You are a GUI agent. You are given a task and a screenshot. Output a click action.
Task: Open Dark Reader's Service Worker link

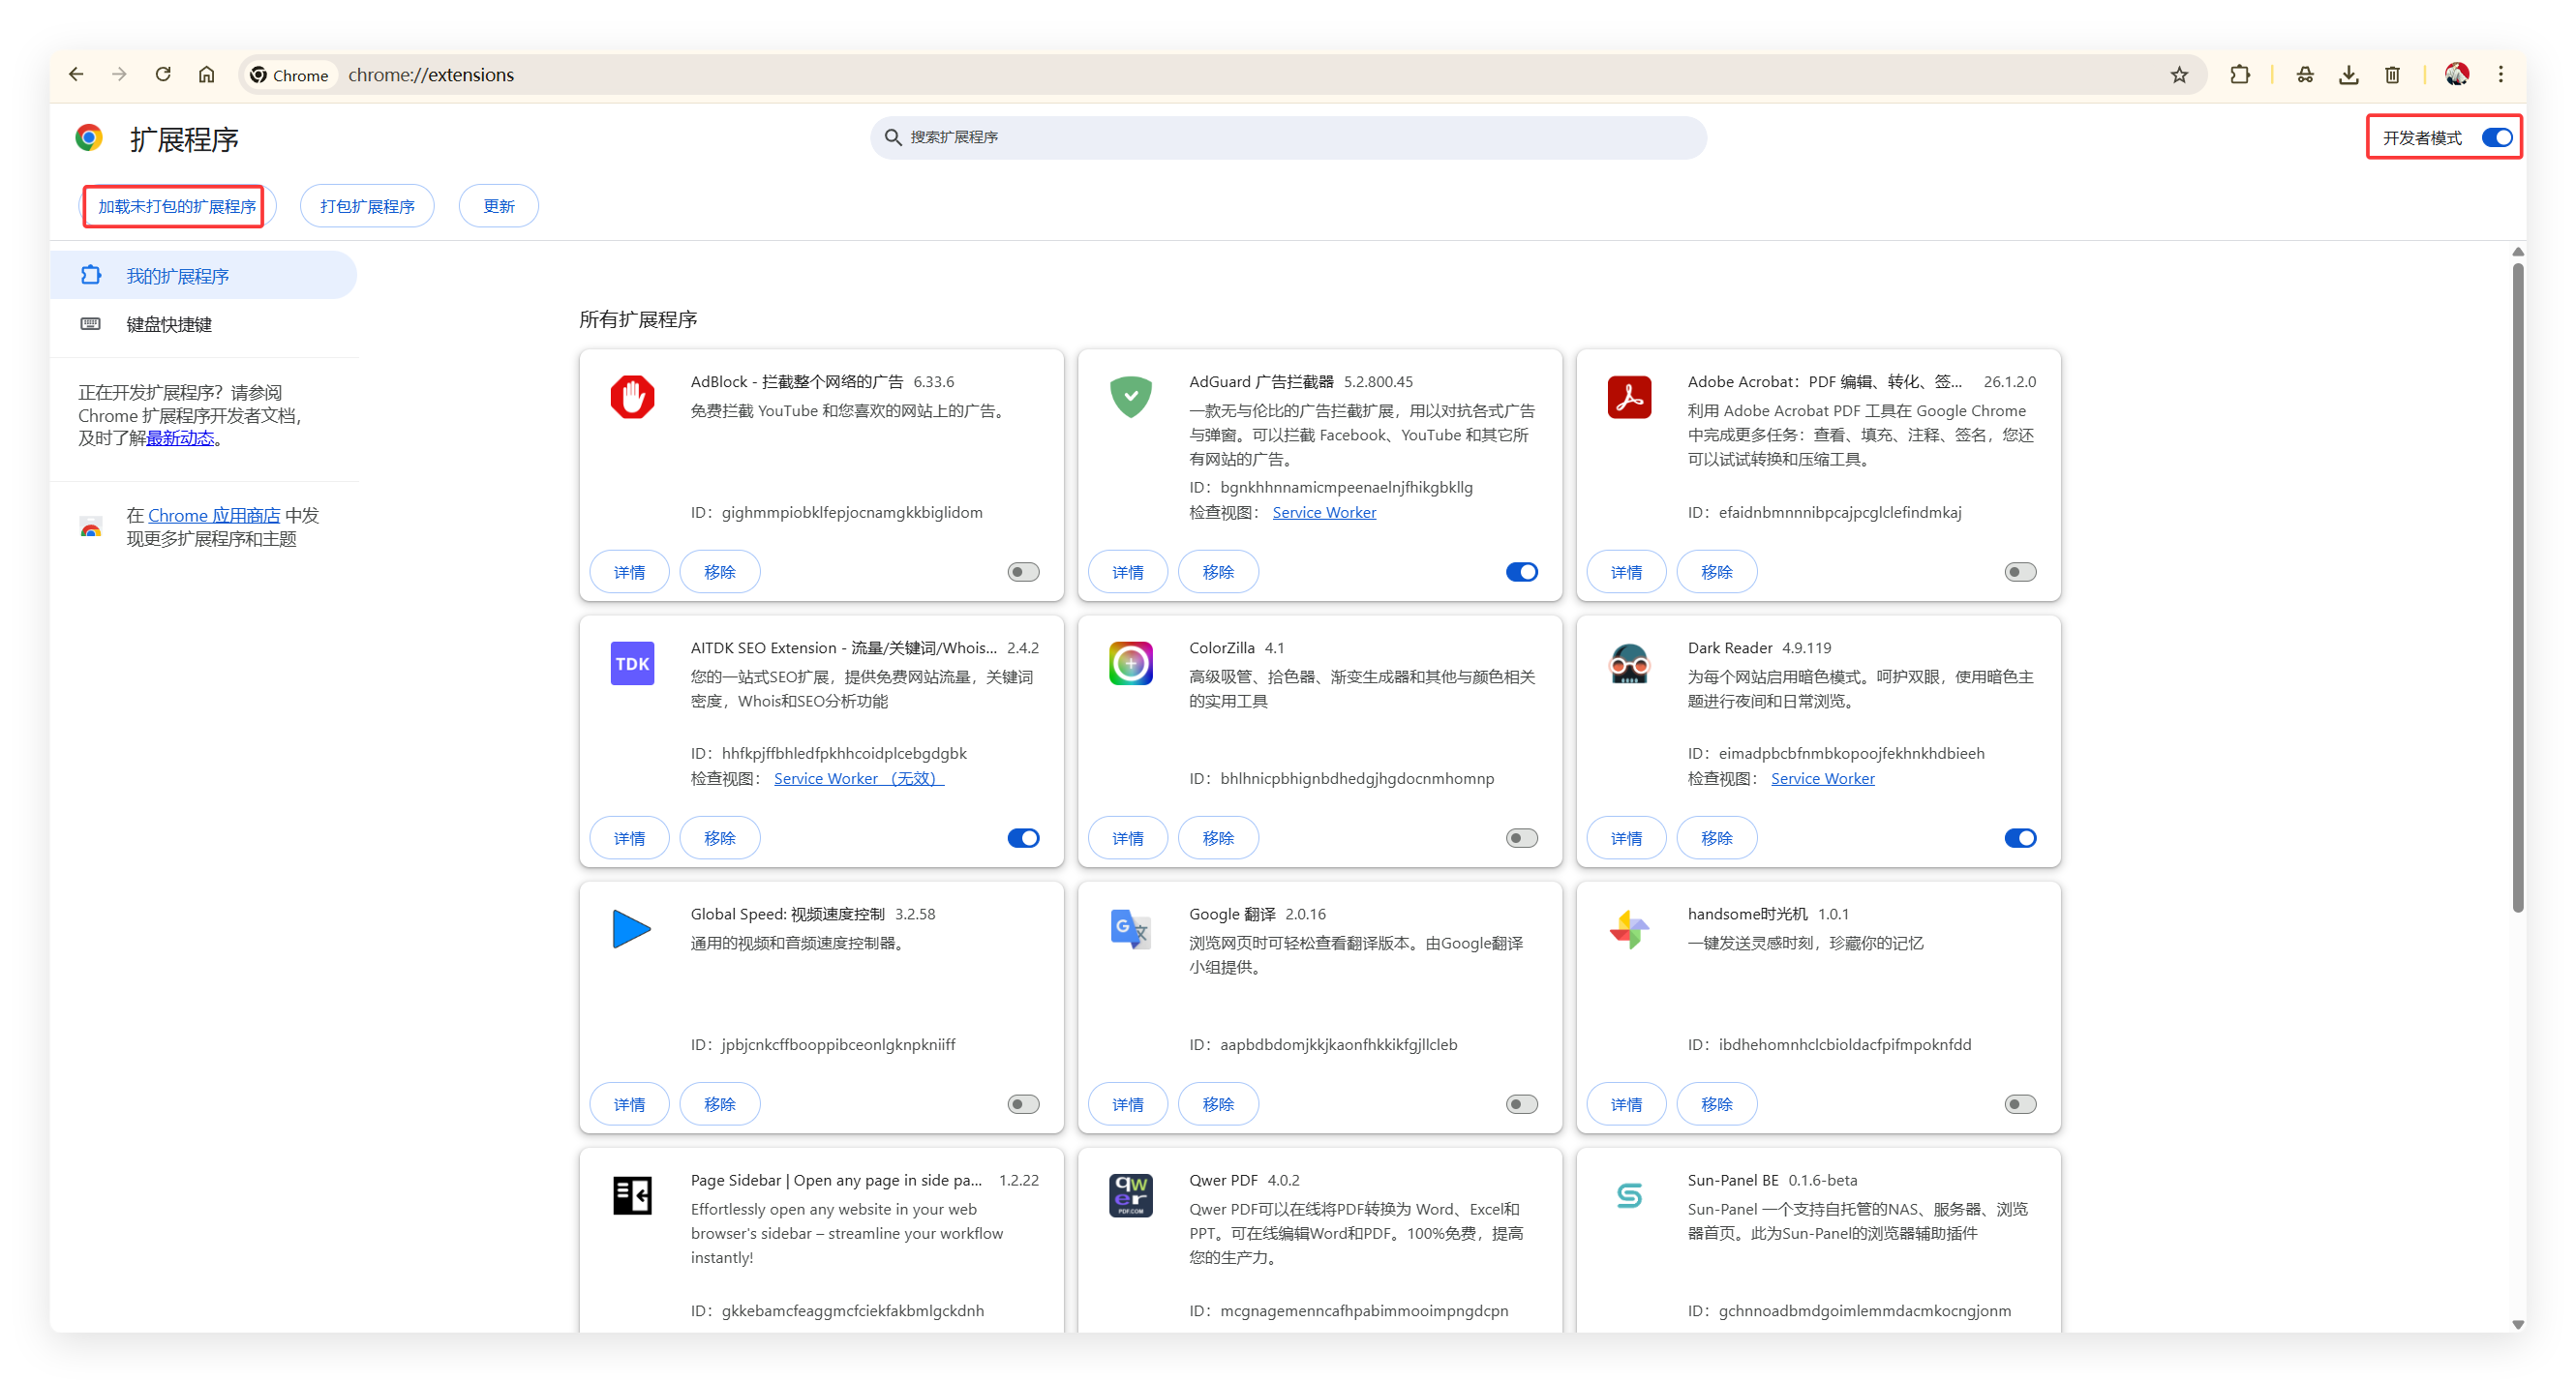[1822, 778]
